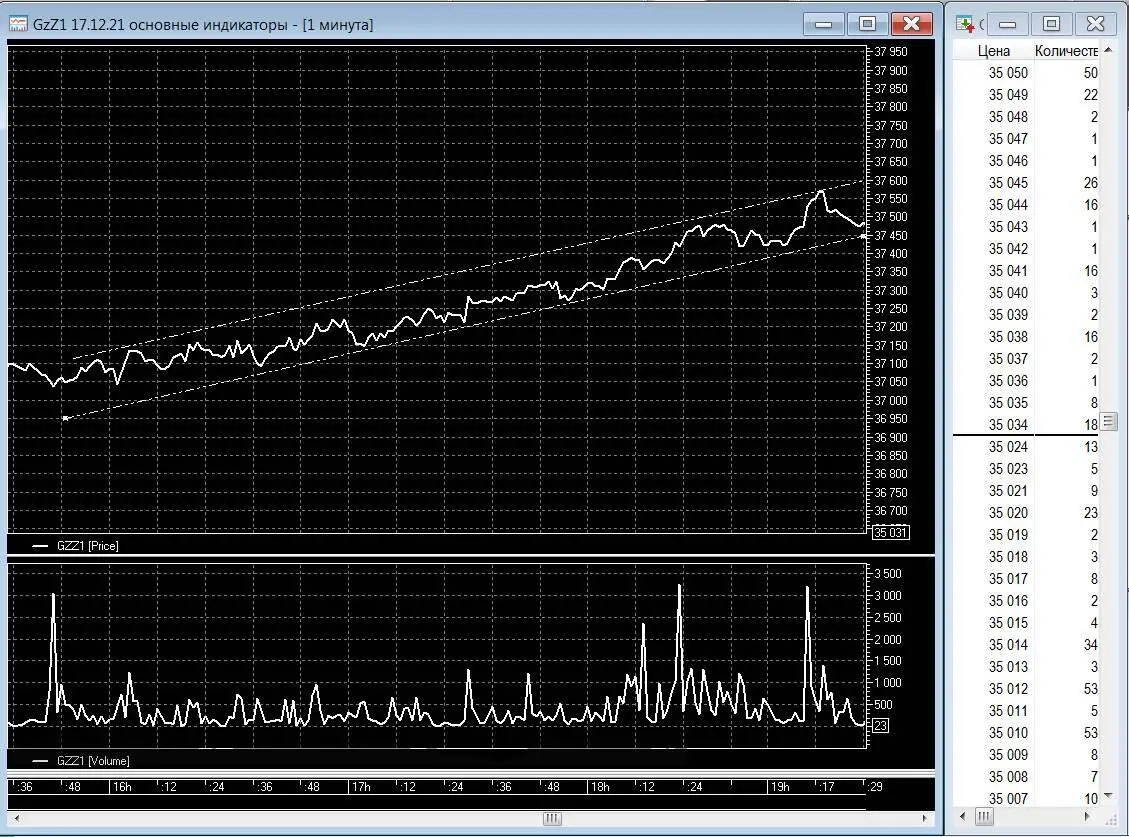Maximize the GzZ1 chart window
The height and width of the screenshot is (837, 1129).
click(867, 24)
